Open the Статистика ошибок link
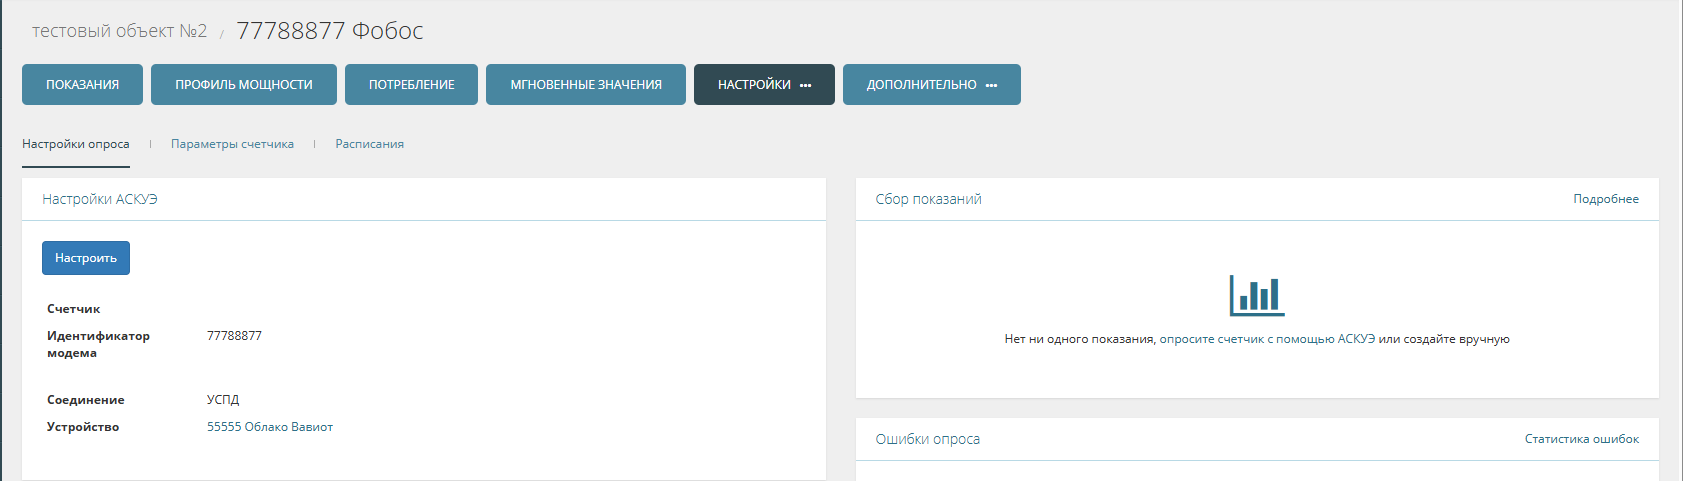1683x481 pixels. (1581, 439)
